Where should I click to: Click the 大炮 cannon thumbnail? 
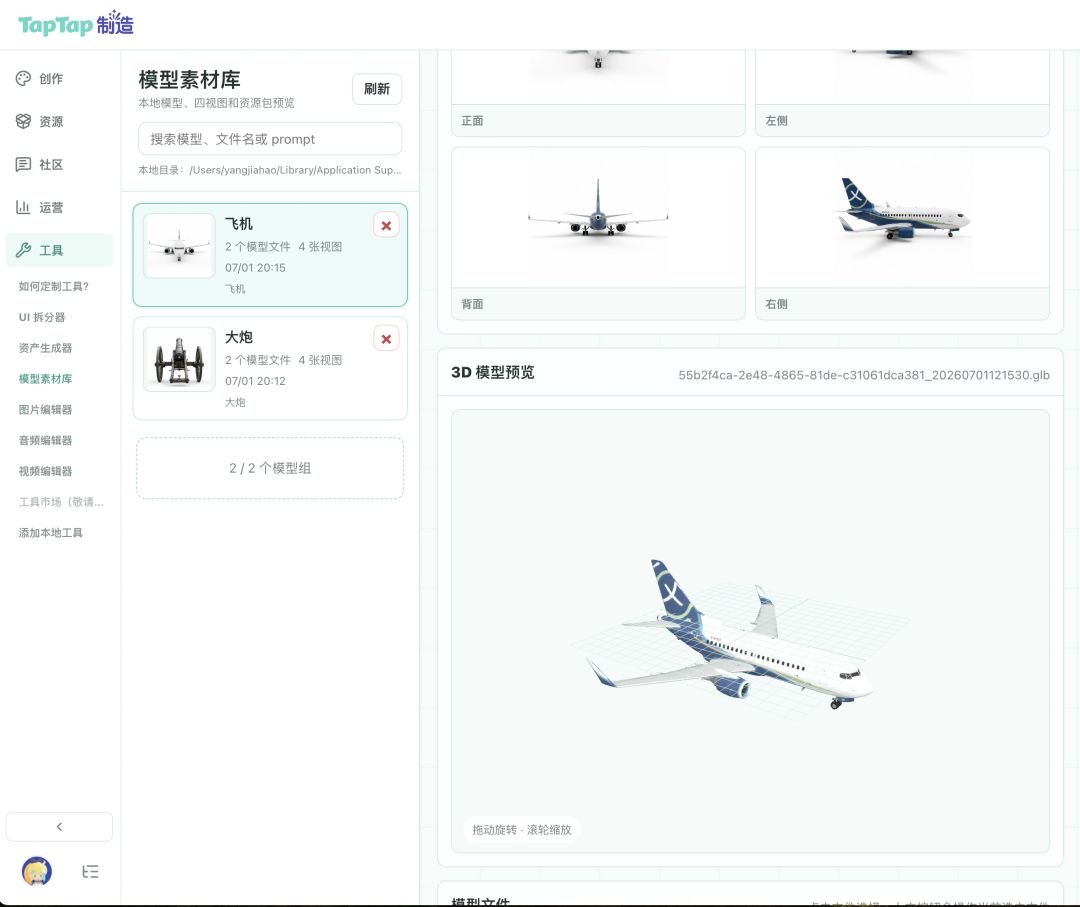coord(179,359)
